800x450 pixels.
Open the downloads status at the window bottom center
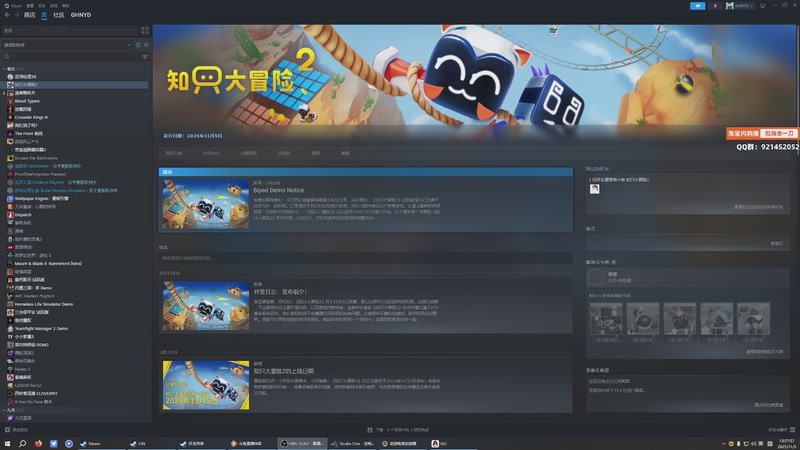(398, 430)
